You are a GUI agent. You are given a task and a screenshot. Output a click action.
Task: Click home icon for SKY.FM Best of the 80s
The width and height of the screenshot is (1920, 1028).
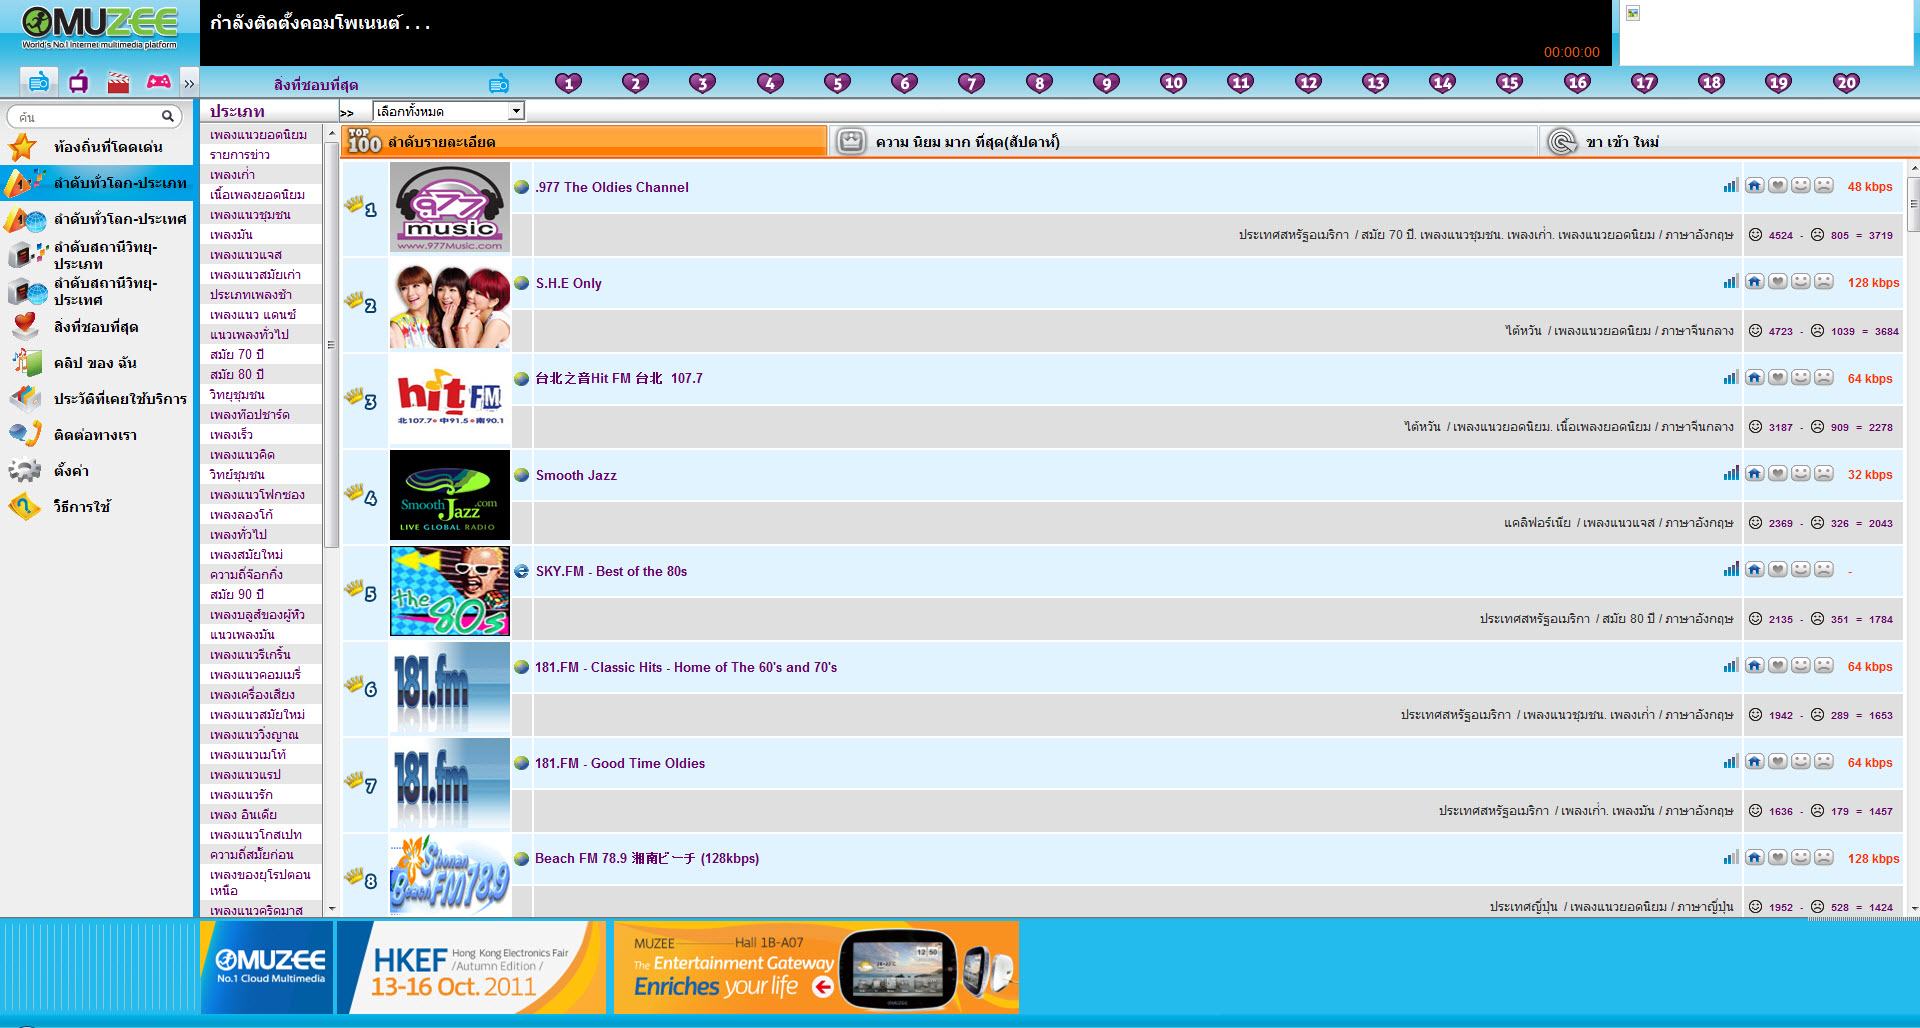click(x=1754, y=570)
